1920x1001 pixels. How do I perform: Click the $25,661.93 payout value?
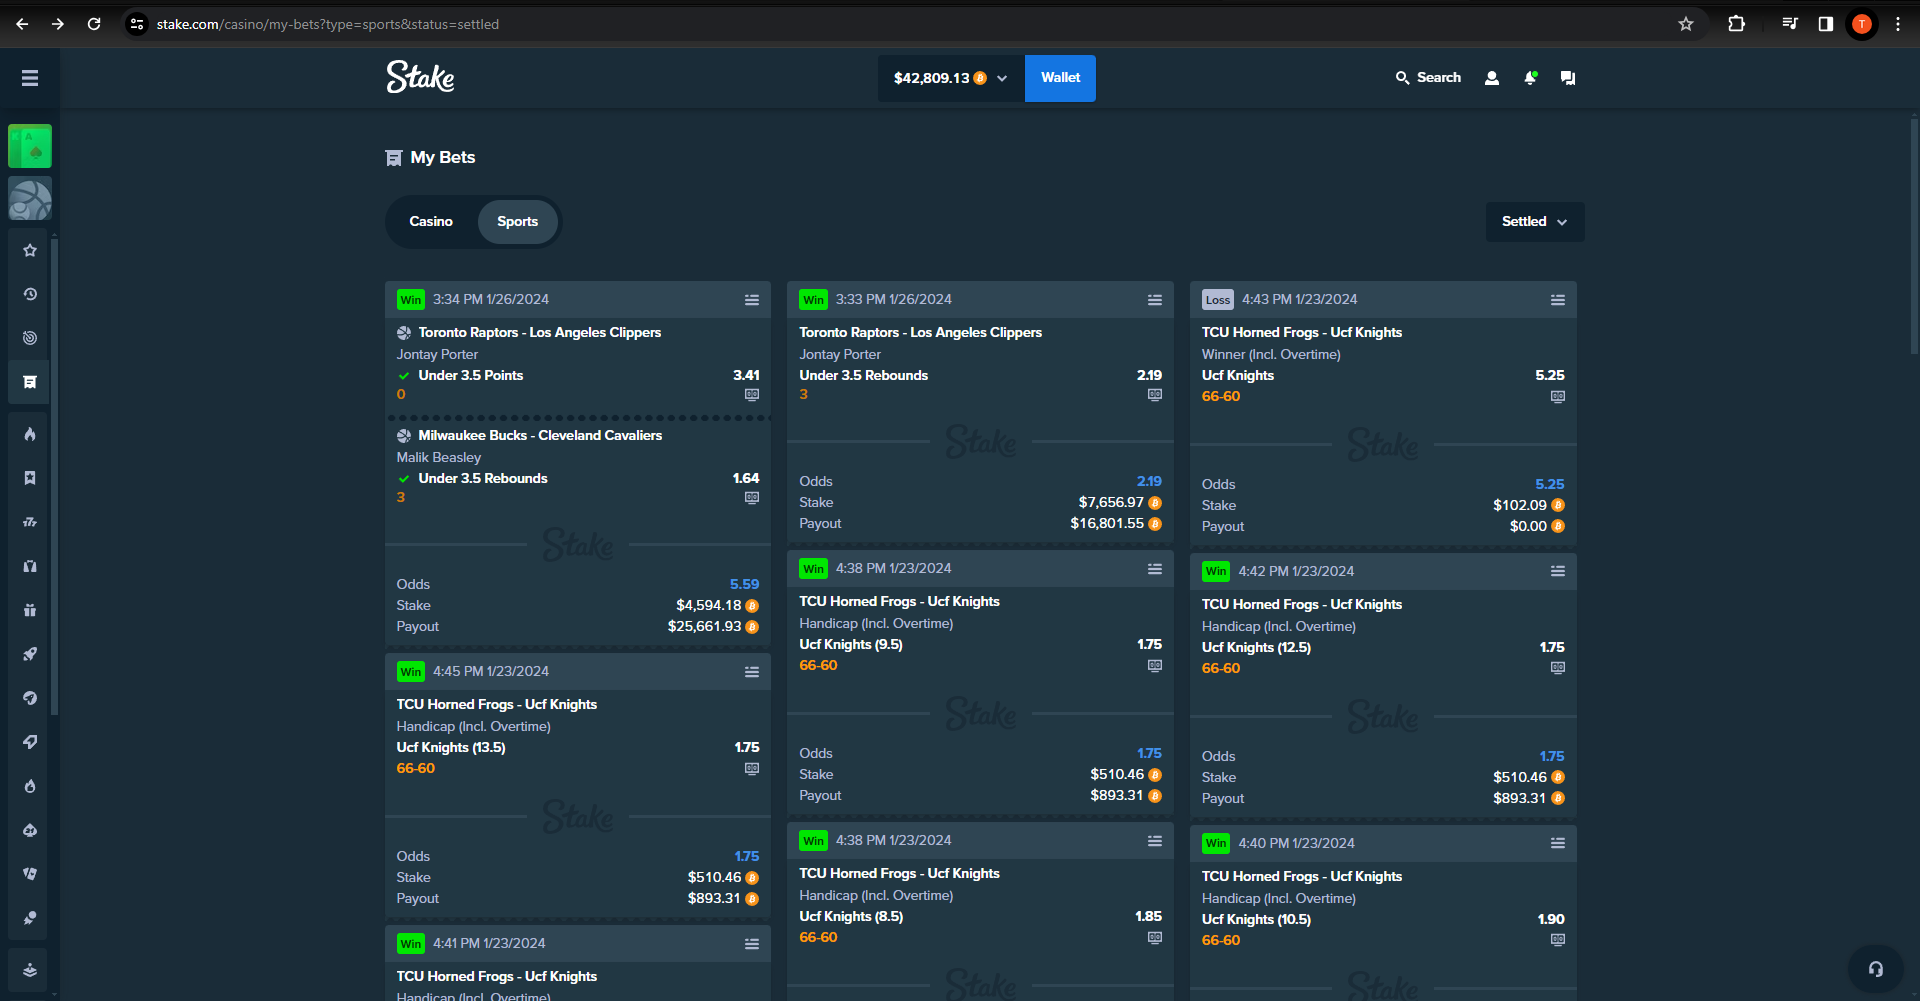tap(704, 627)
